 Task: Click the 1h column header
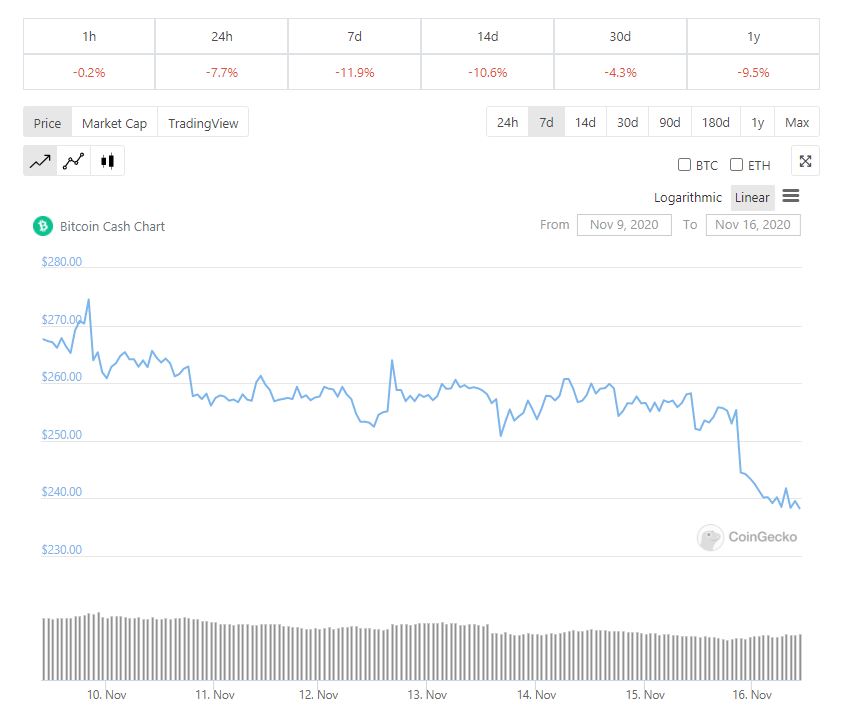click(89, 36)
